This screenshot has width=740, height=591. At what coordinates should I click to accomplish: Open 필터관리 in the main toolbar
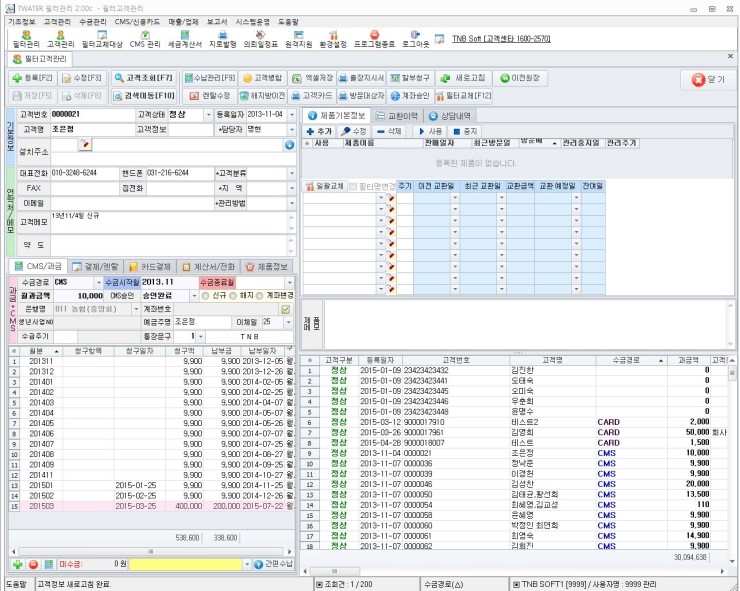pyautogui.click(x=26, y=39)
